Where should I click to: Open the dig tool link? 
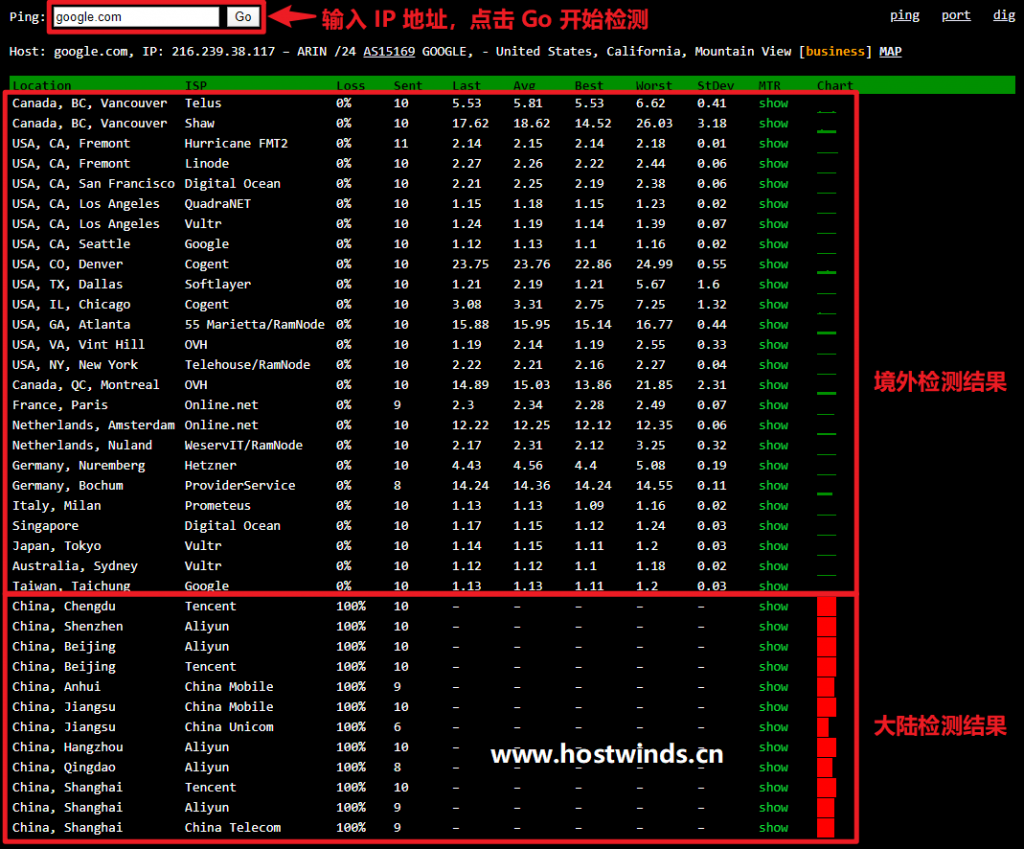[1004, 15]
